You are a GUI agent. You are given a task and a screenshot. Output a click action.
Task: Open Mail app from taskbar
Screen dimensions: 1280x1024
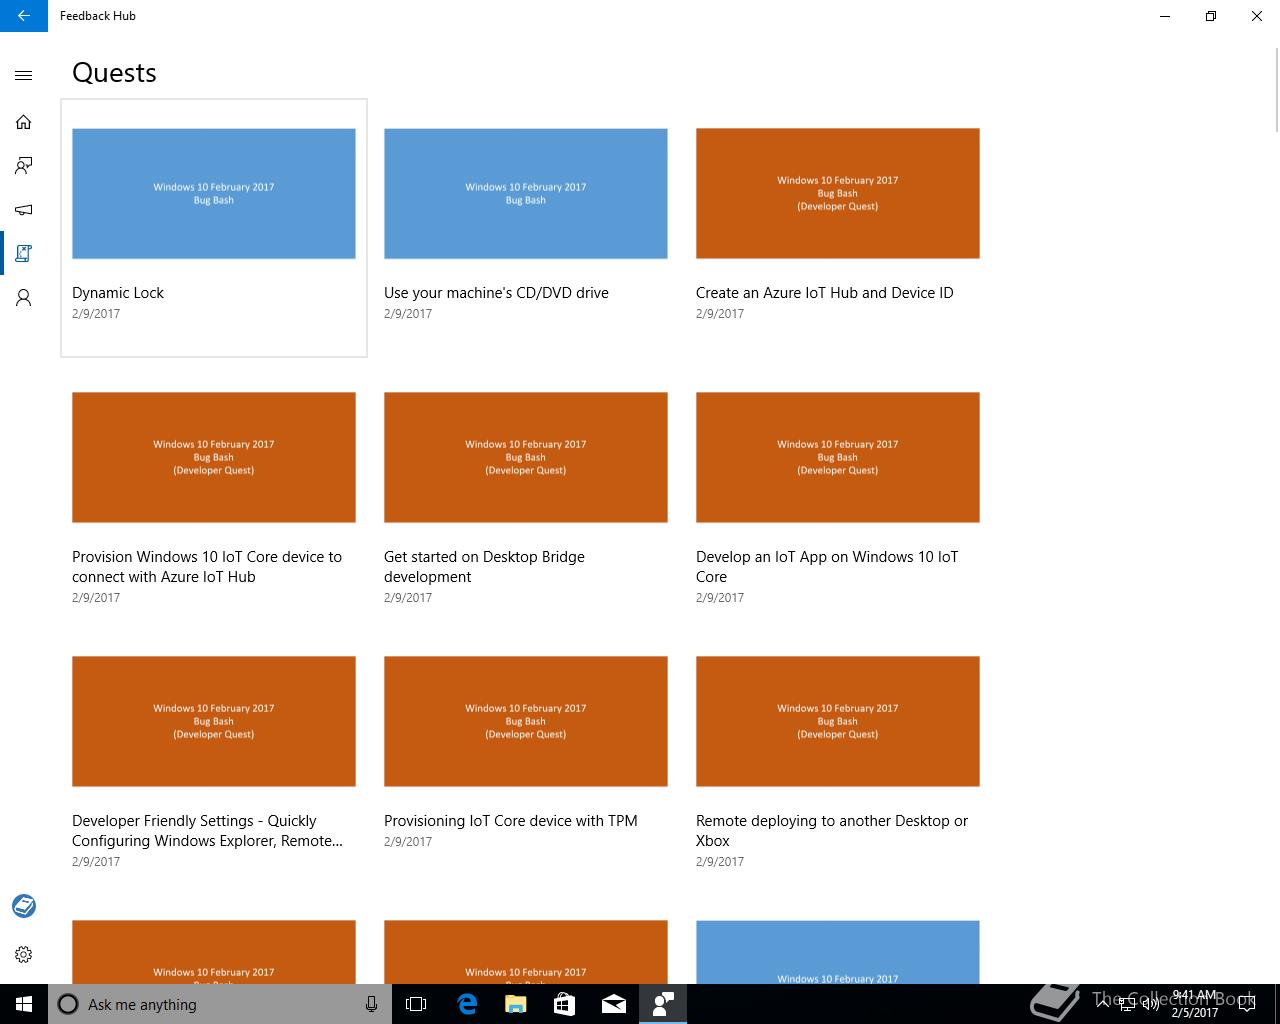pos(614,1004)
